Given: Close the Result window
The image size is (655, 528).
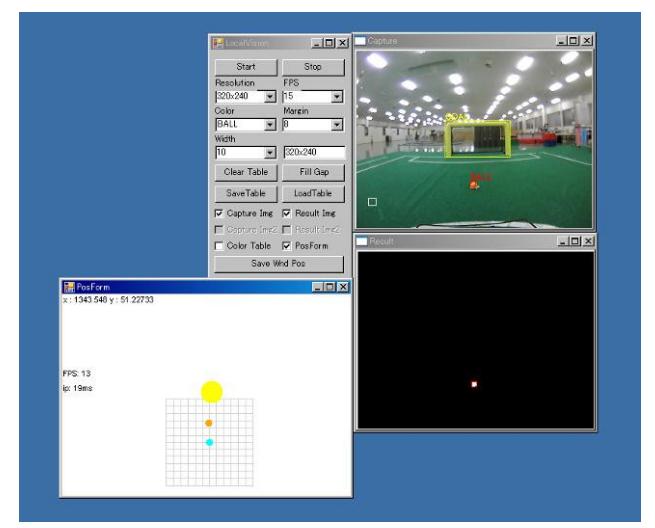Looking at the screenshot, I should pos(588,241).
